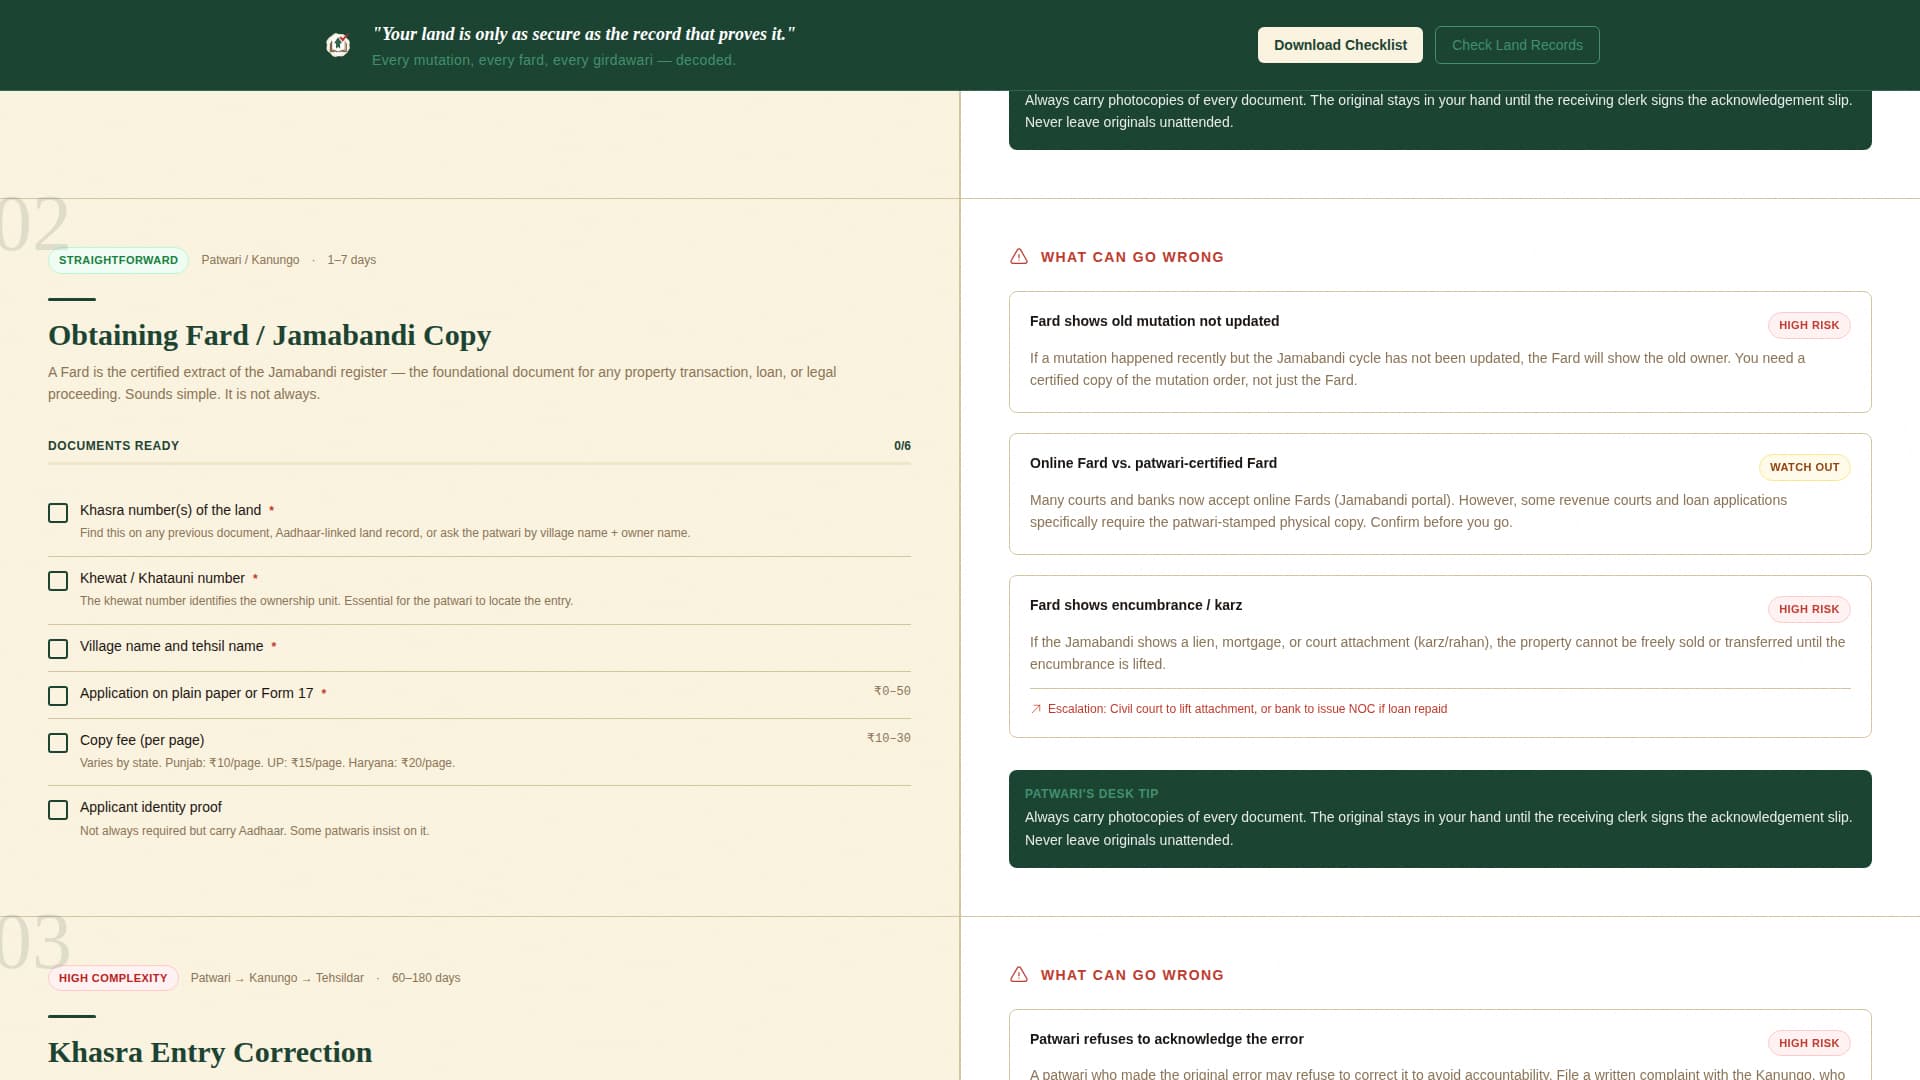Check Khewat / Khatauni number box
This screenshot has height=1080, width=1920.
coord(58,581)
